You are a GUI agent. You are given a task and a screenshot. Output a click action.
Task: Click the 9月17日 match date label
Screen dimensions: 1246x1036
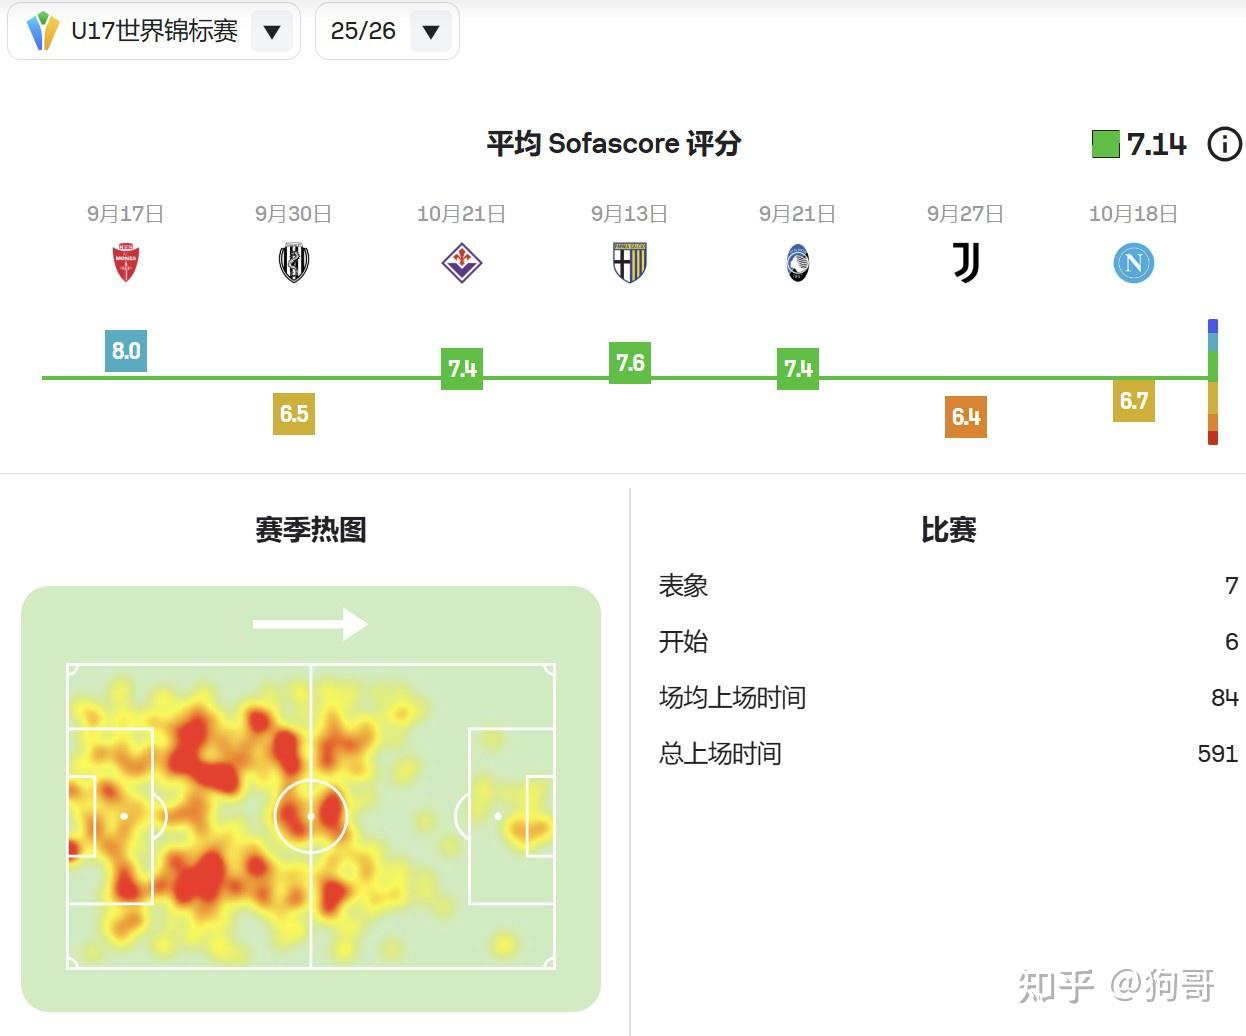(x=126, y=214)
